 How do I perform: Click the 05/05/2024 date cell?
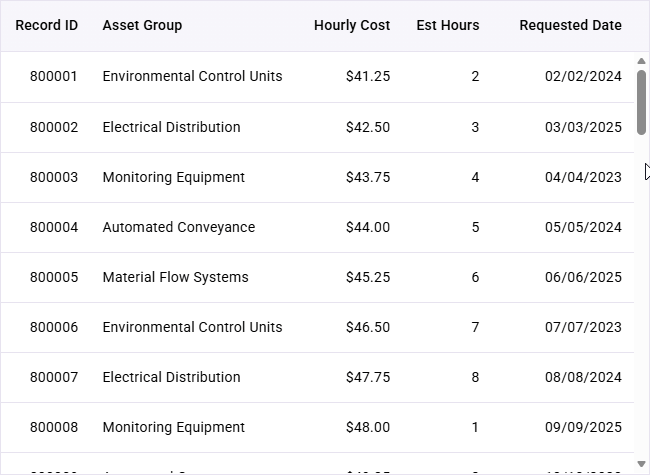583,227
